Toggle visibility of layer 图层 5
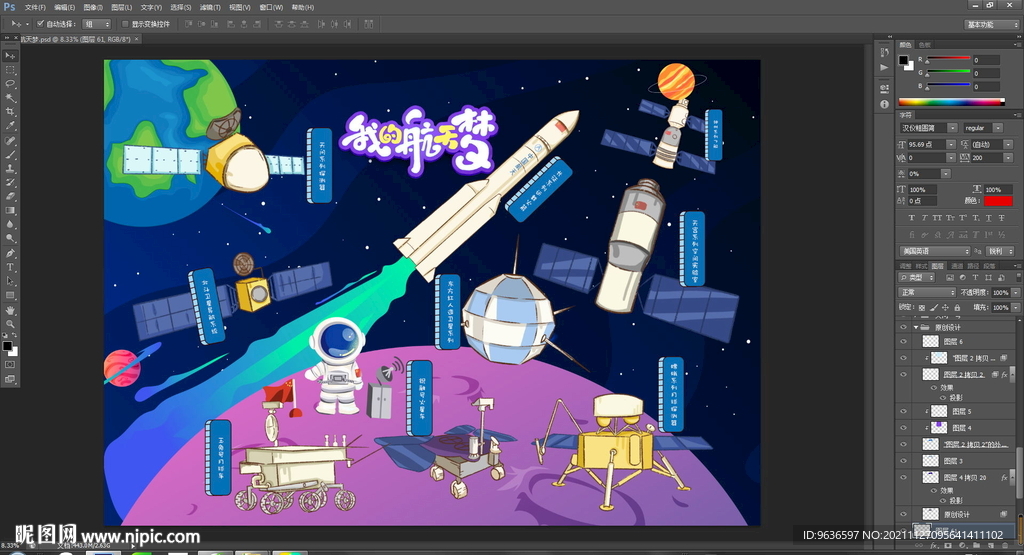This screenshot has width=1024, height=555. (904, 411)
